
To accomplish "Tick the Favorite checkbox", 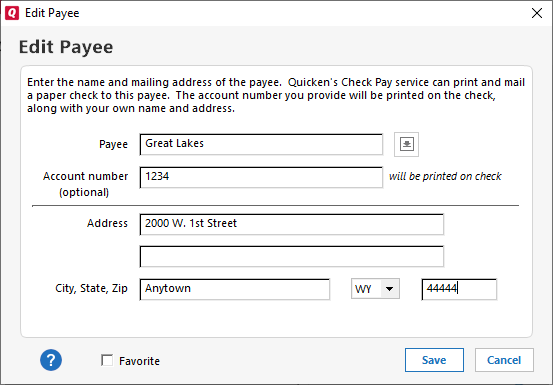I will [107, 360].
